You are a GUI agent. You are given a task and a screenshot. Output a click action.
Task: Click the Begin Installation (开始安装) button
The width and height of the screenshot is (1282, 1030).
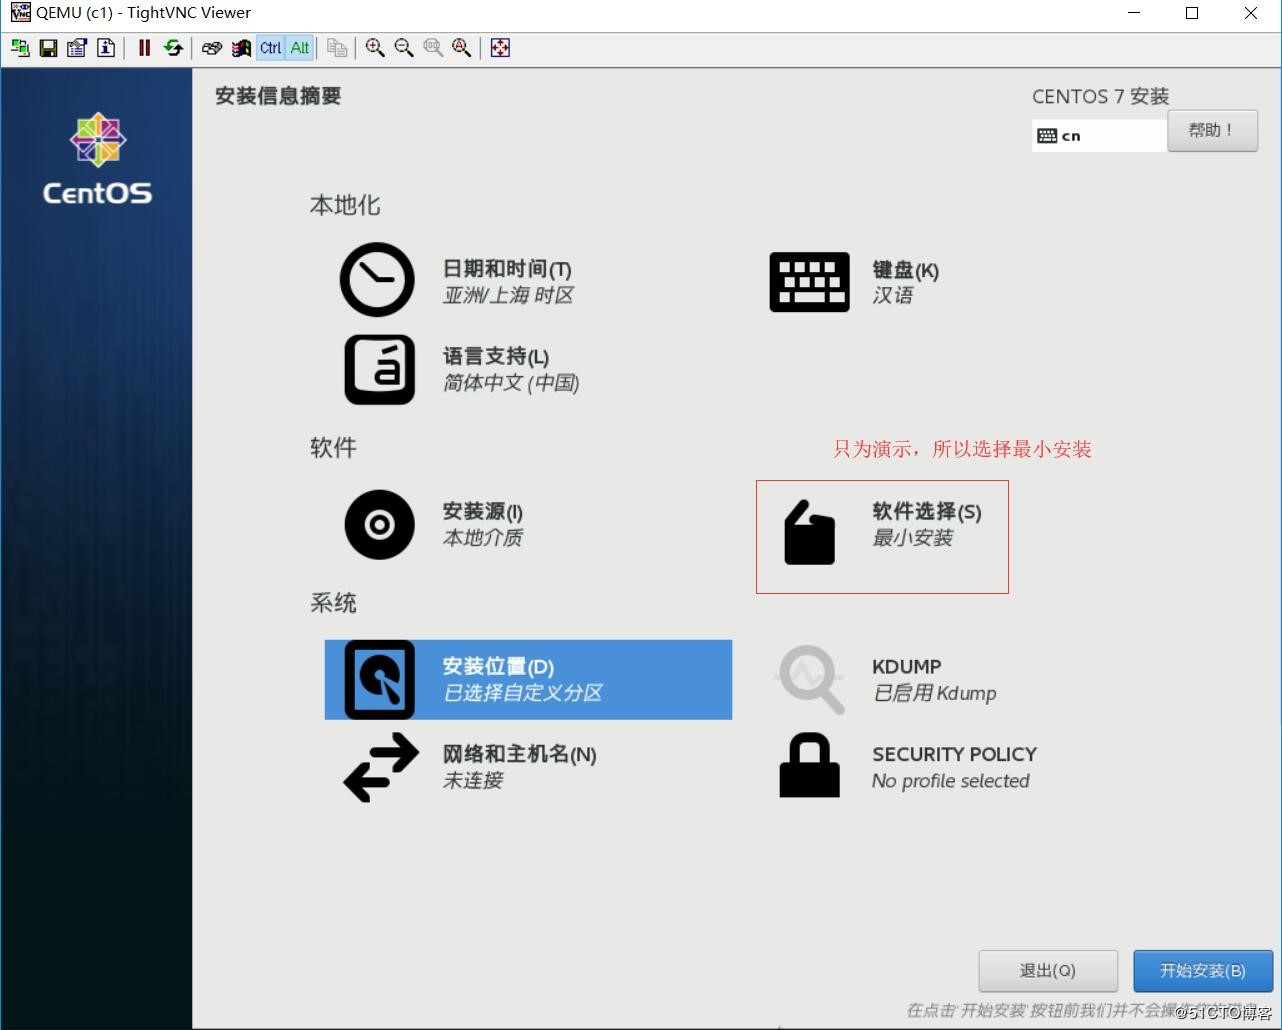(x=1202, y=971)
